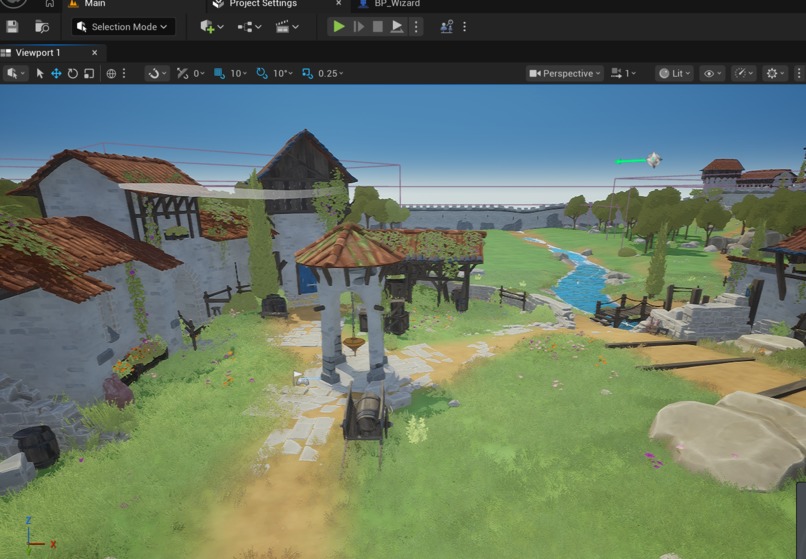Open camera speed 1 dropdown
Screen dimensions: 806x559
coord(624,74)
